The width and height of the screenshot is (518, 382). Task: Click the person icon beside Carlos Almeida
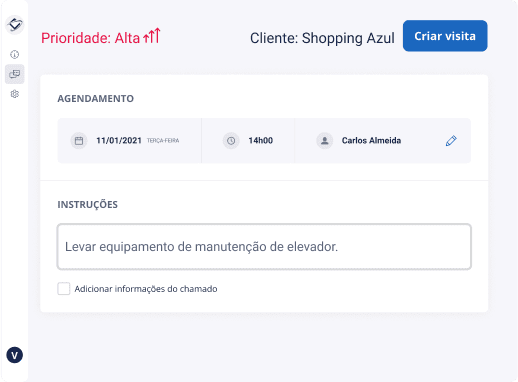(x=325, y=141)
